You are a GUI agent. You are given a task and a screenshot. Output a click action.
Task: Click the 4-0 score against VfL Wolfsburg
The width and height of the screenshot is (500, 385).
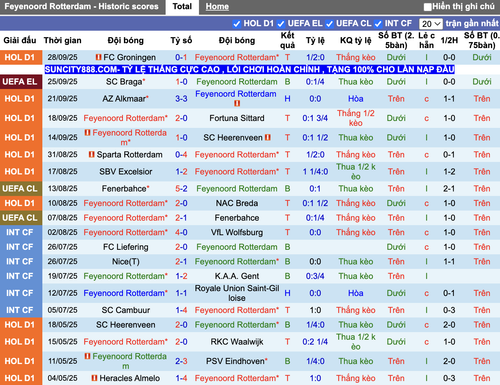pos(181,232)
